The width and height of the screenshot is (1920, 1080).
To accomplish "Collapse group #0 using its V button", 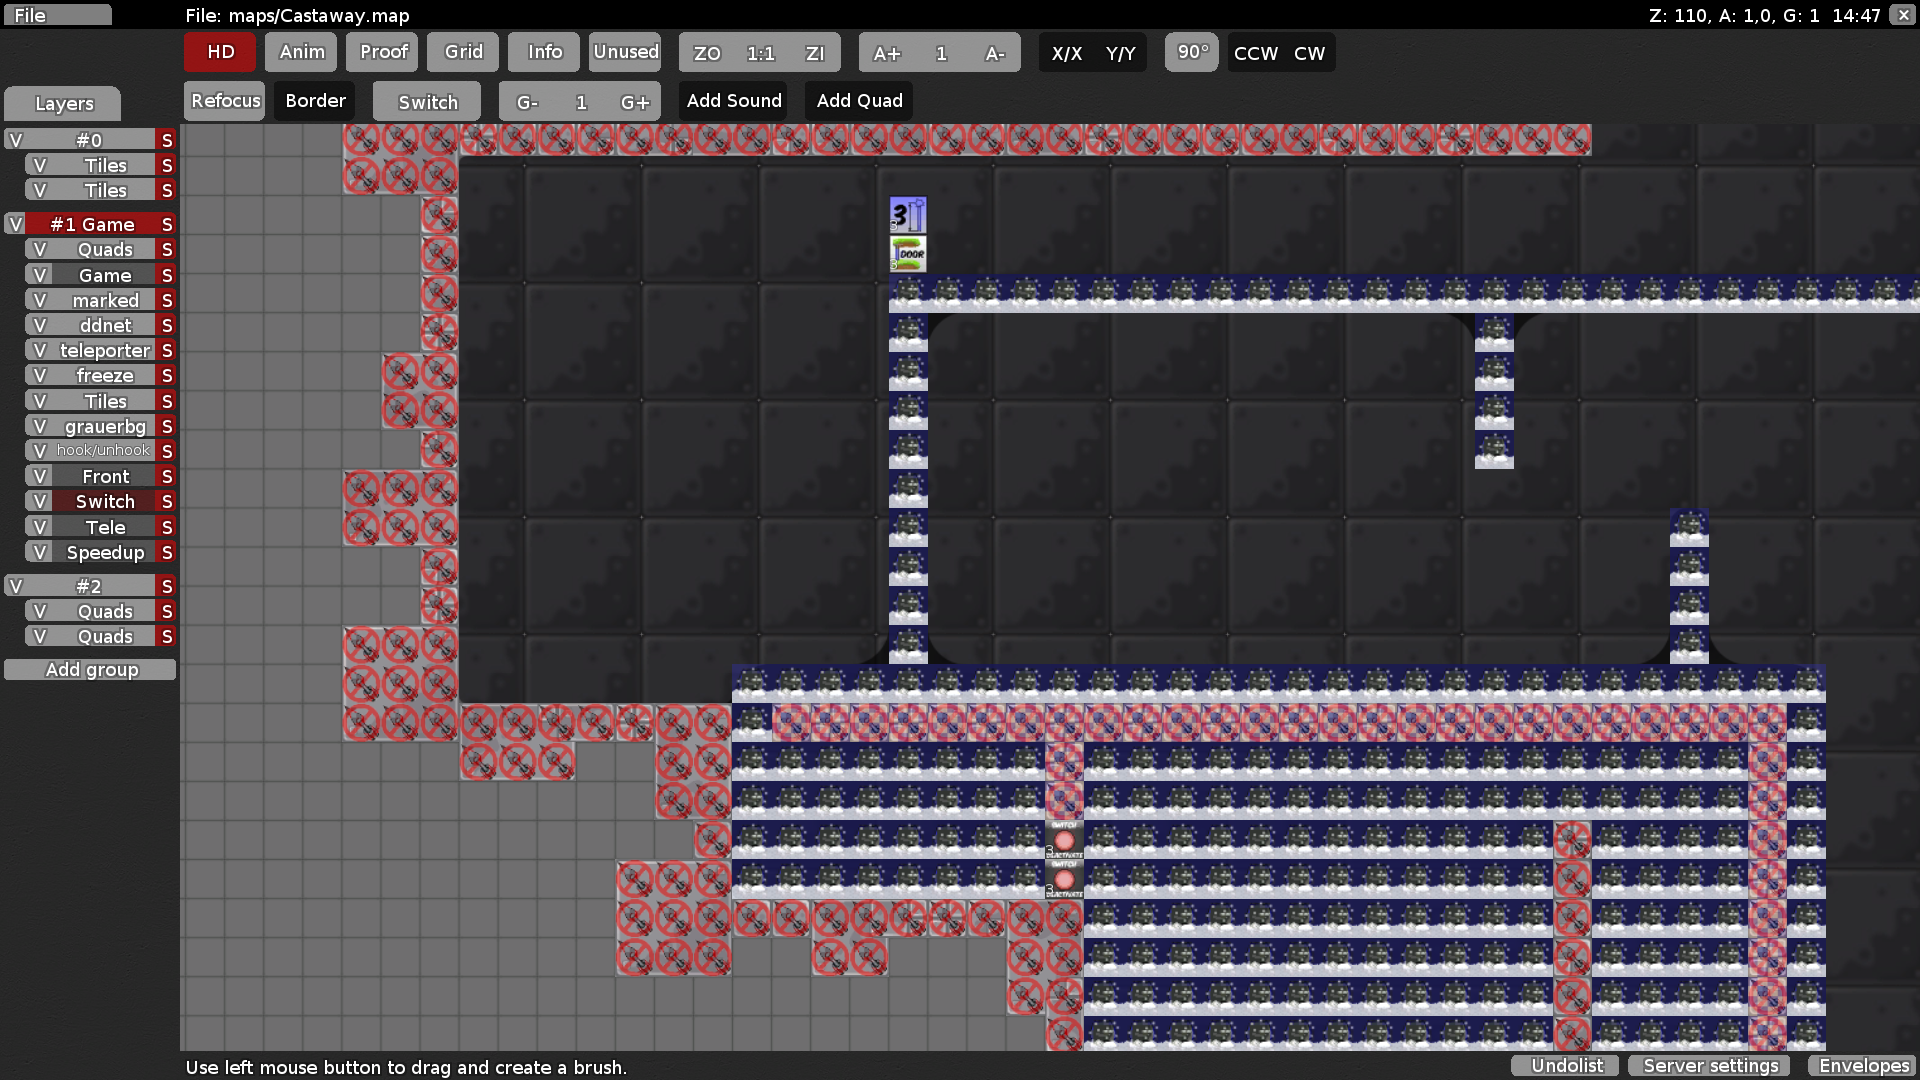I will tap(15, 140).
